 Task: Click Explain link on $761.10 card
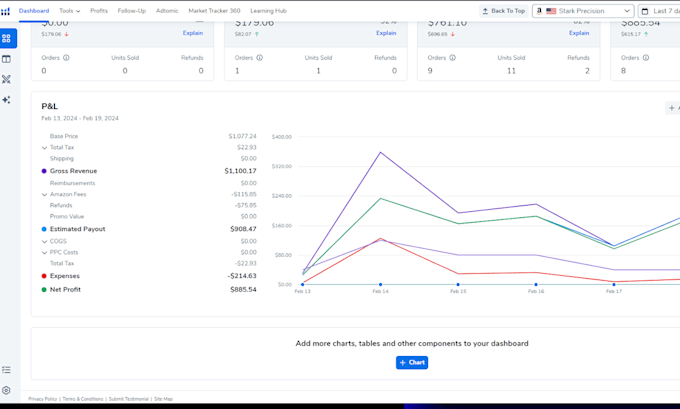[x=579, y=33]
